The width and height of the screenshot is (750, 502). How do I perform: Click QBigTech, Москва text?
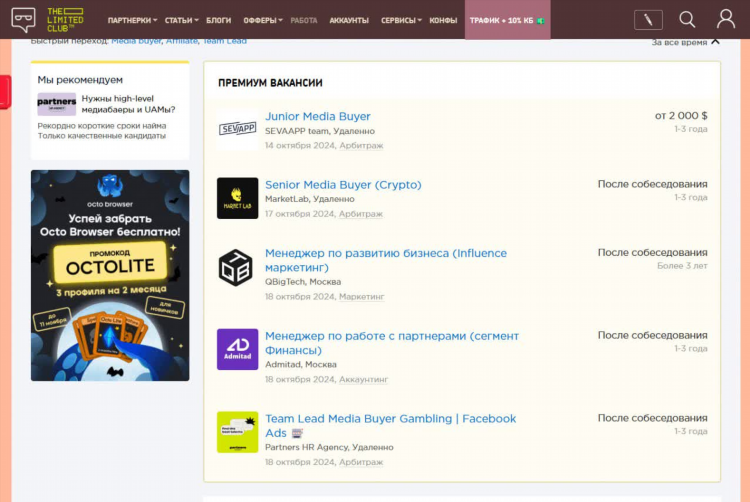(x=303, y=282)
